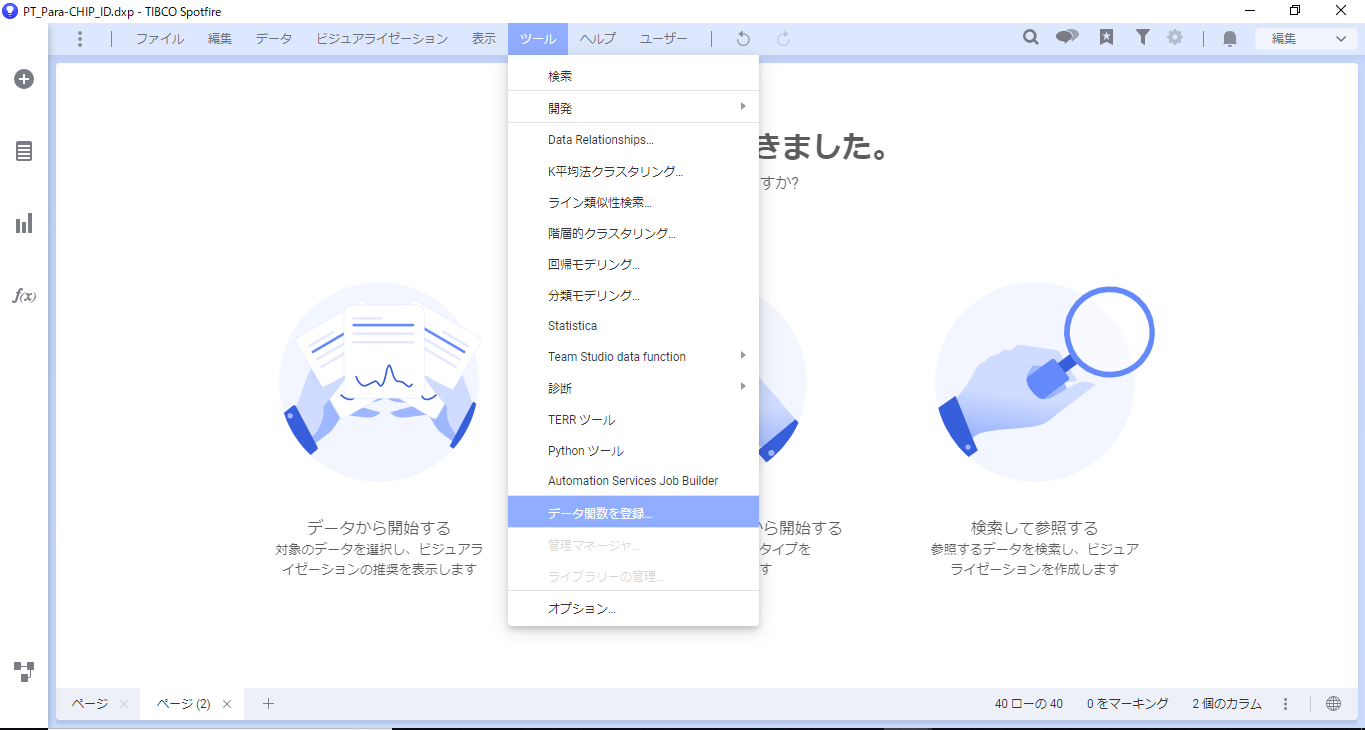Open the notifications bell icon
This screenshot has height=730, width=1365.
1230,39
